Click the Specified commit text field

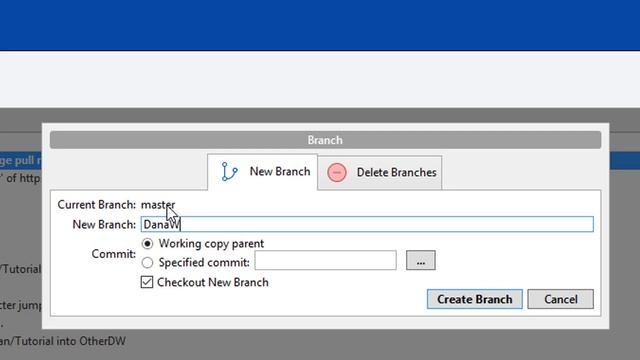325,260
